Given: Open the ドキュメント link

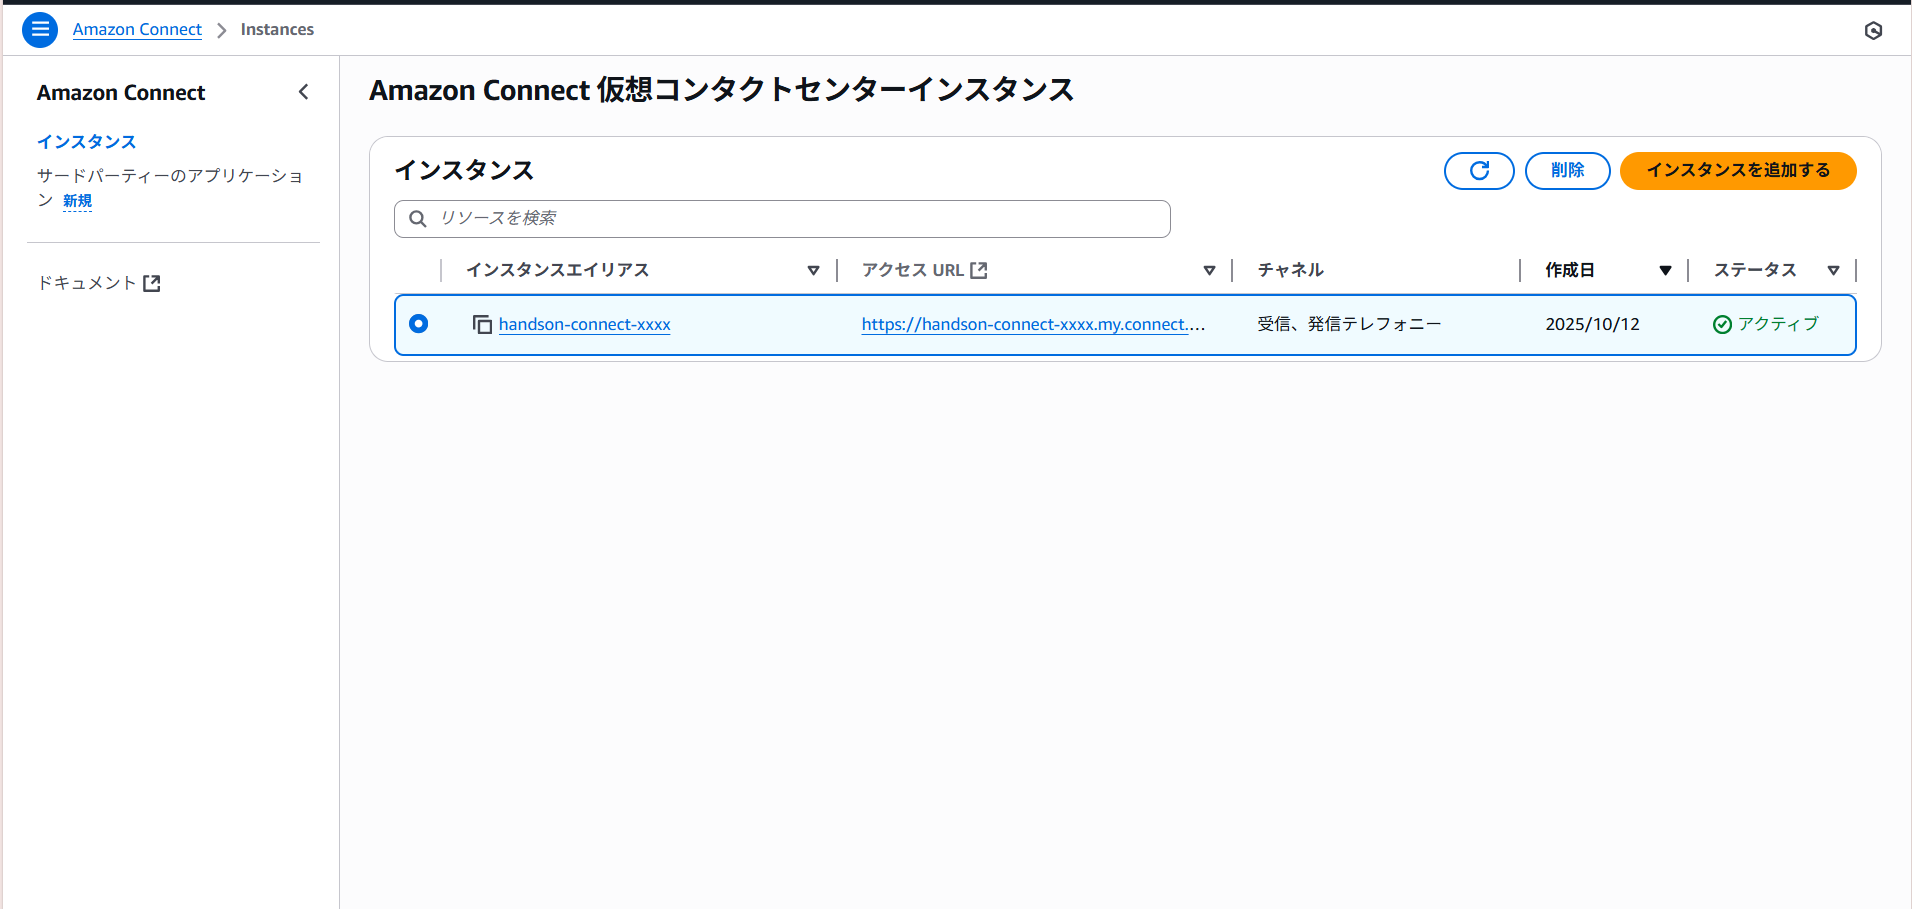Looking at the screenshot, I should (x=98, y=283).
